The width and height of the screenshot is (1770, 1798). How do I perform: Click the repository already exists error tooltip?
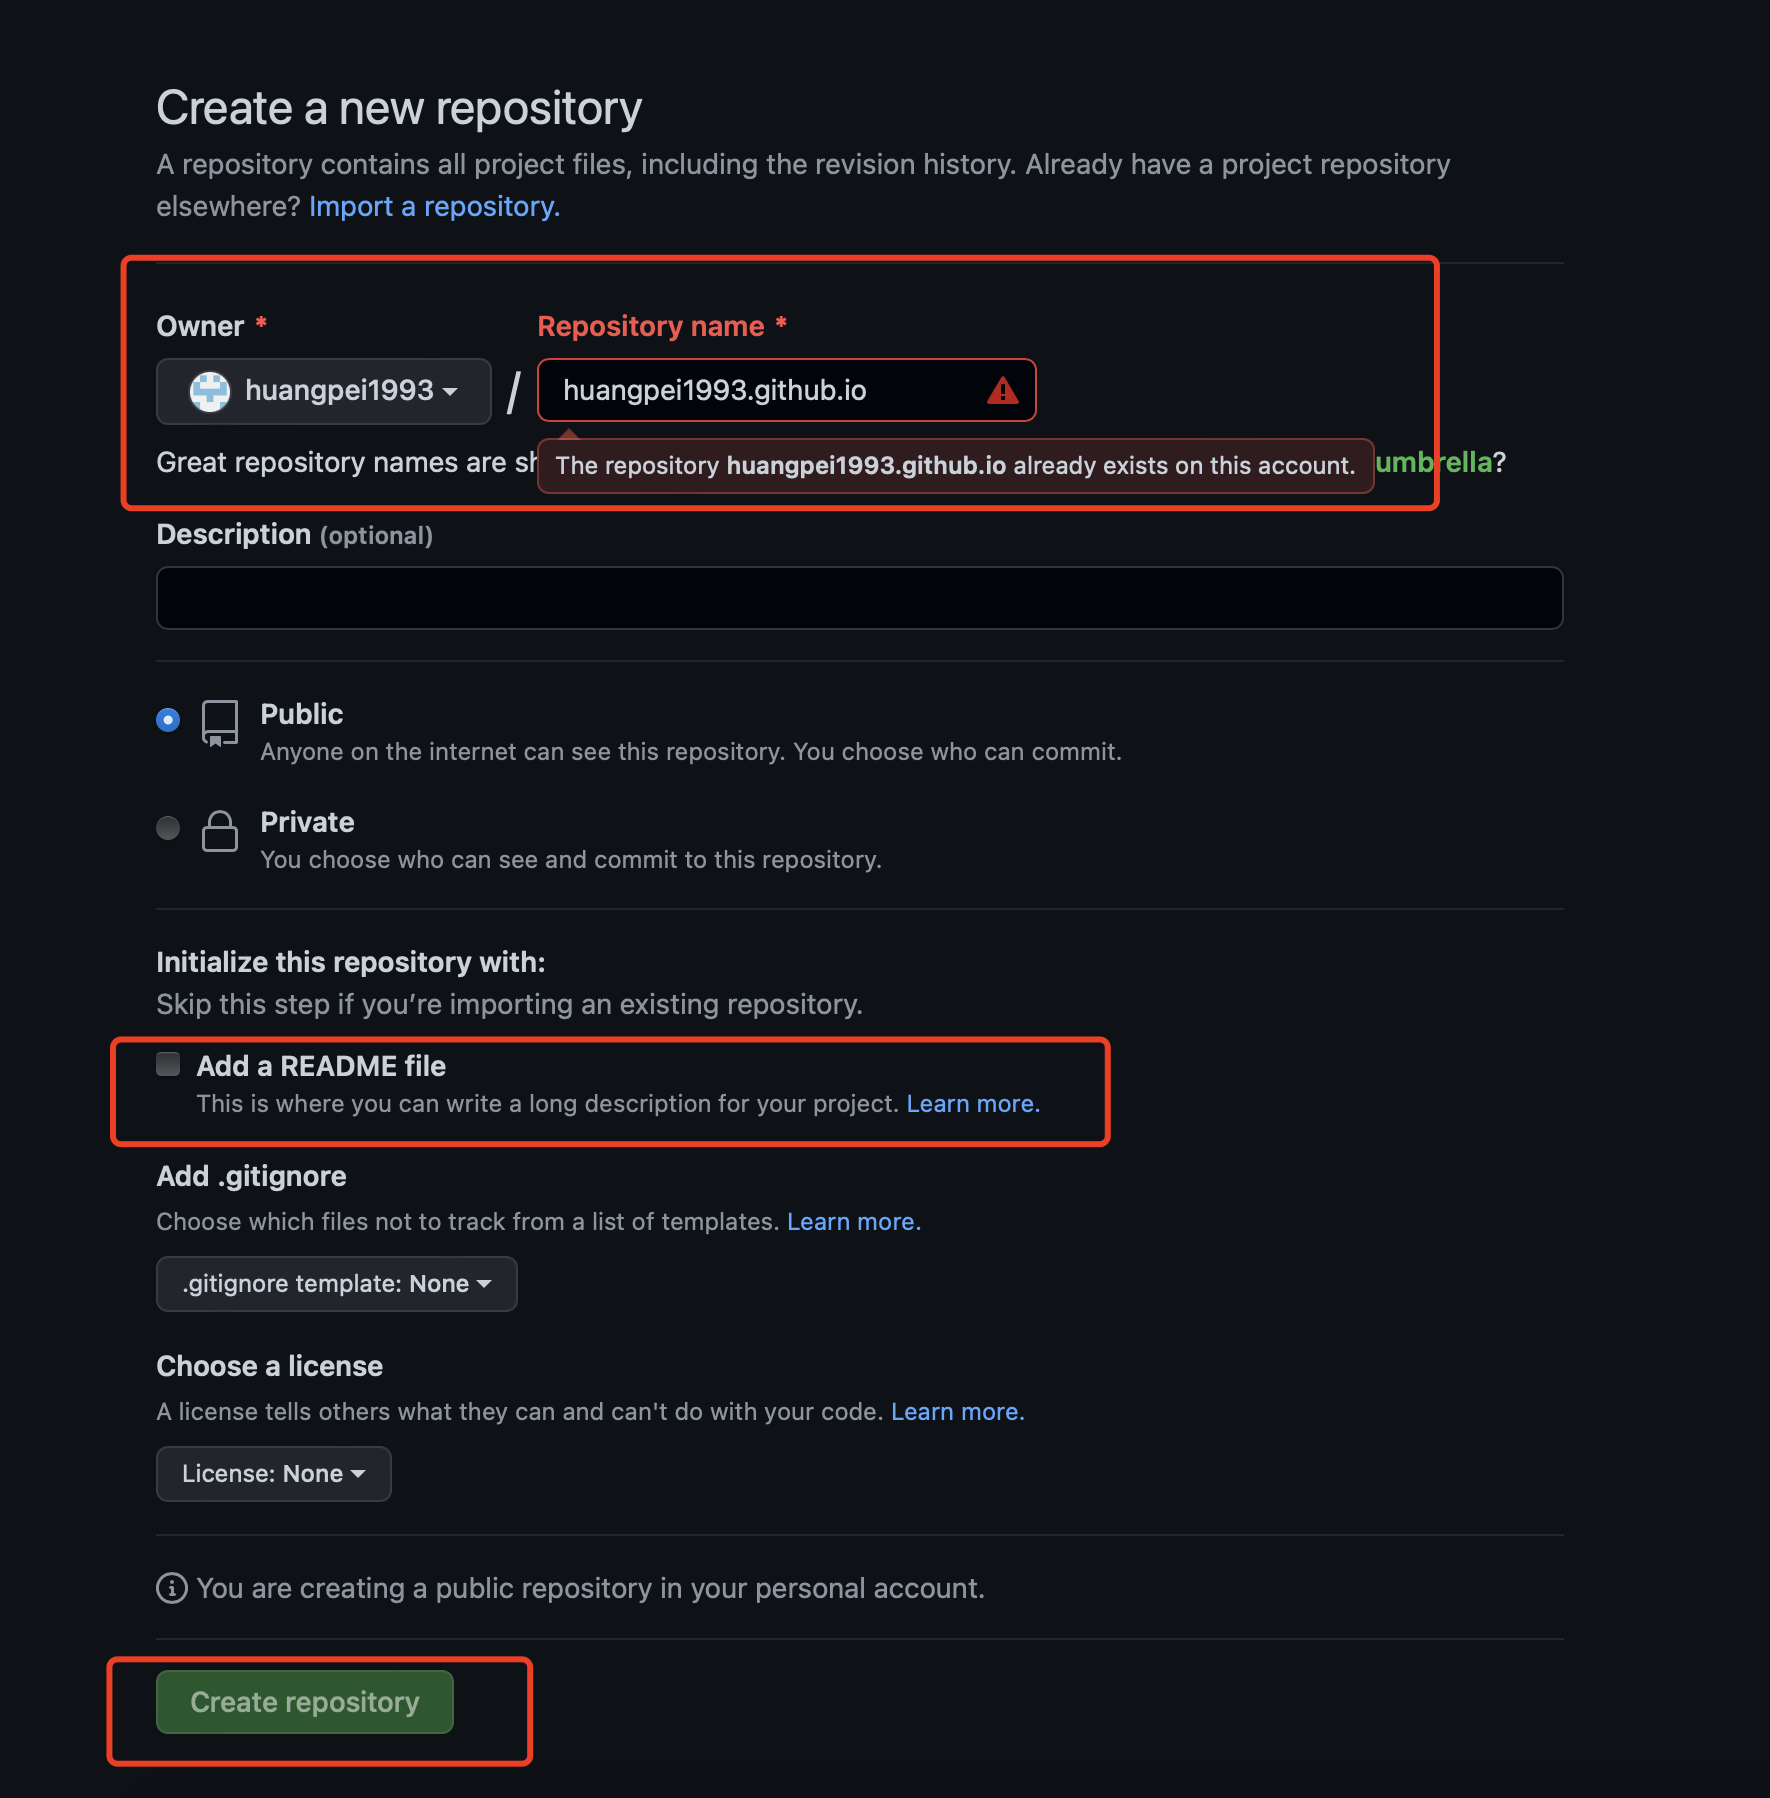955,466
